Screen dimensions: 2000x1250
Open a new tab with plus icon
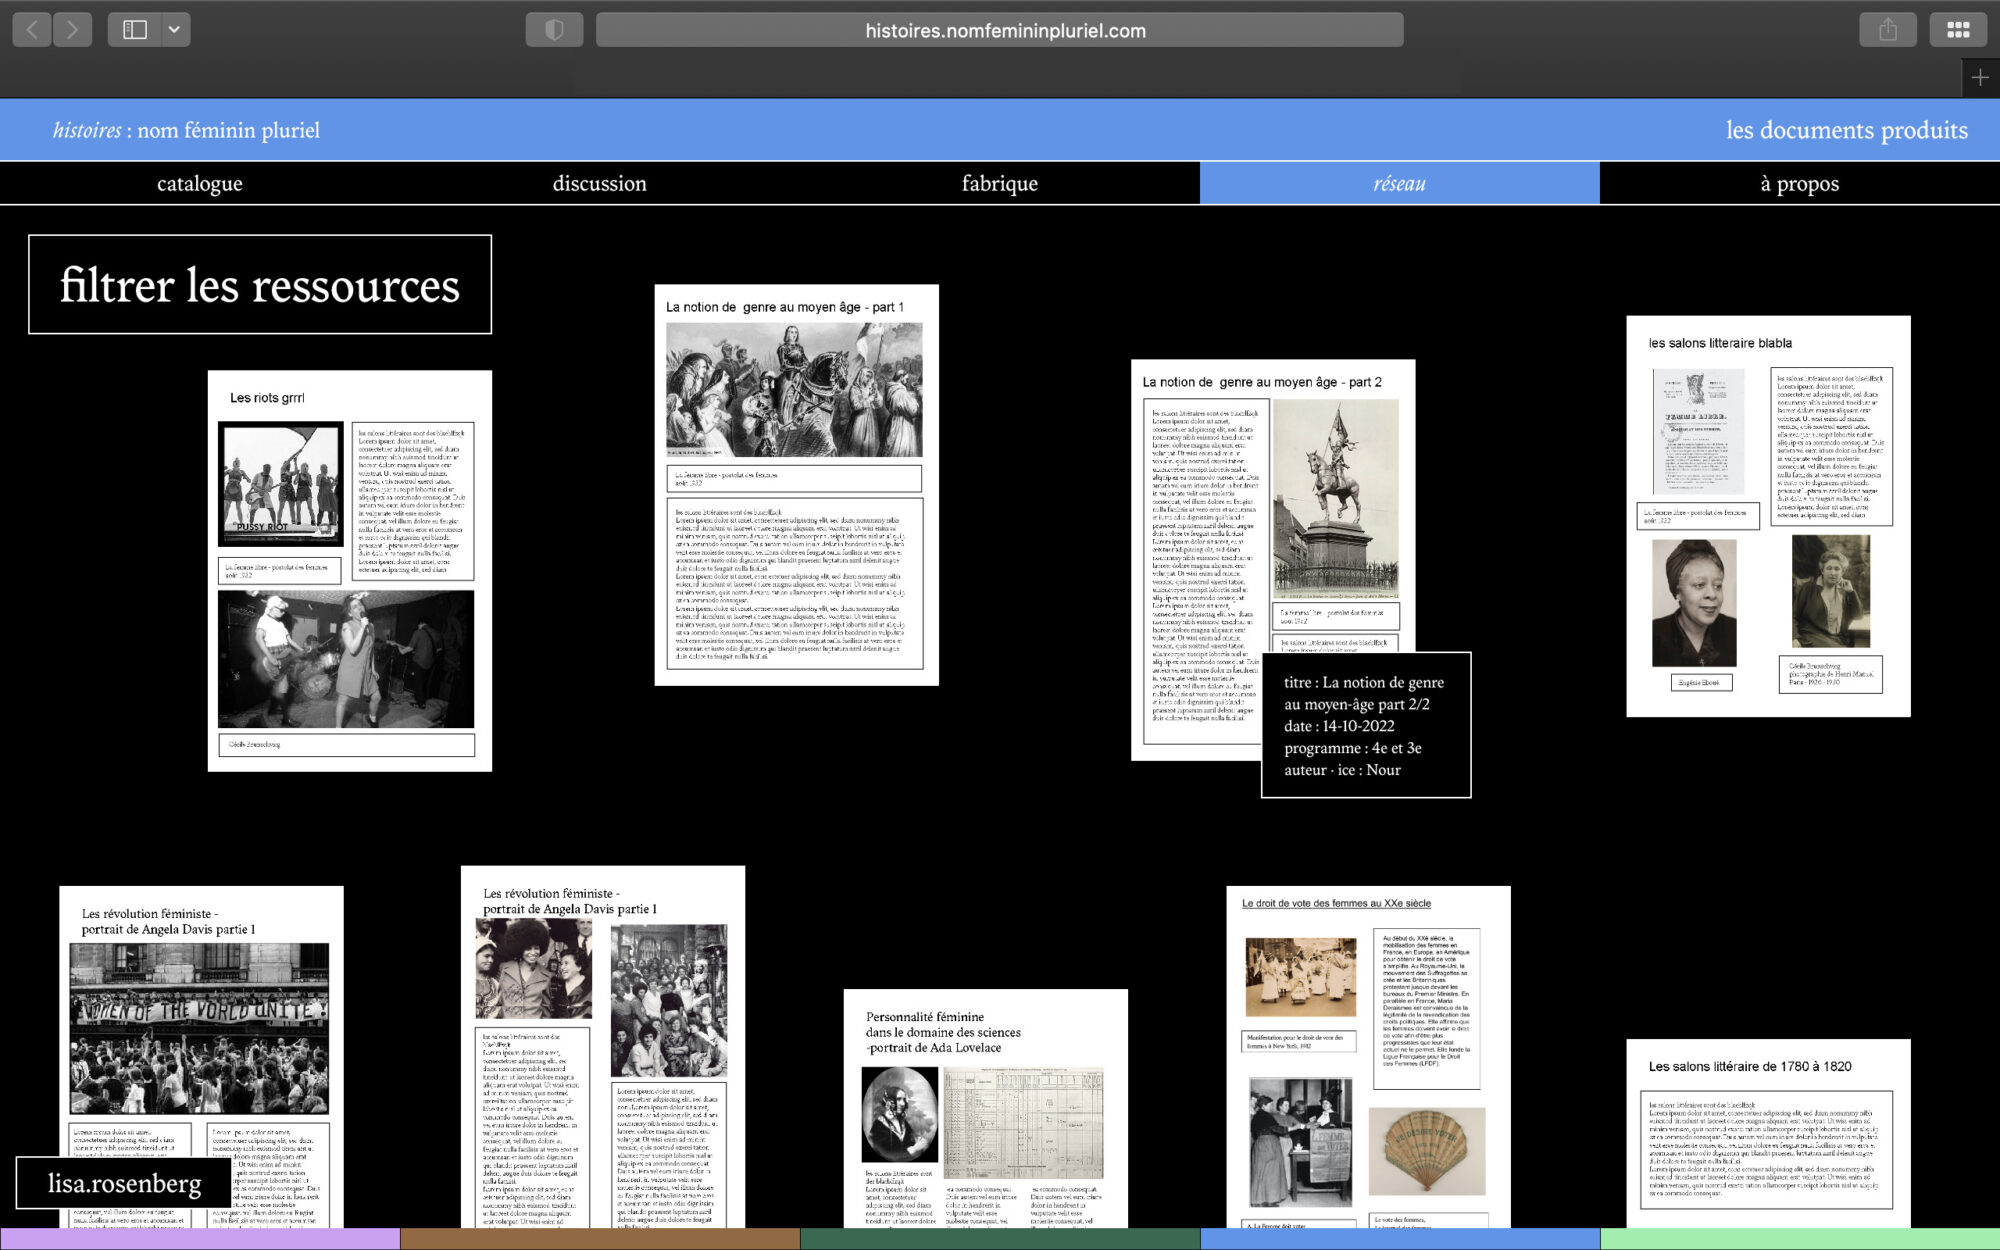tap(1980, 78)
